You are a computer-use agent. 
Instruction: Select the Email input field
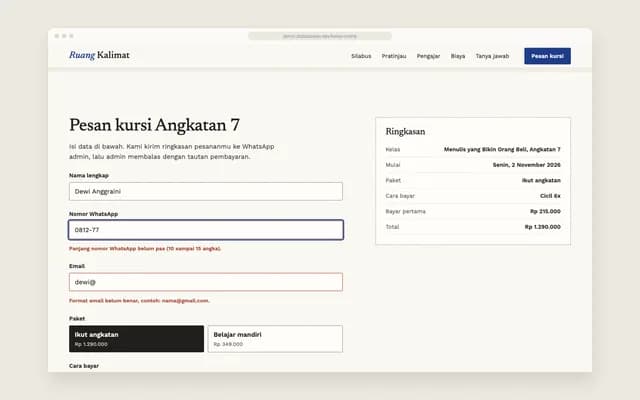[206, 282]
